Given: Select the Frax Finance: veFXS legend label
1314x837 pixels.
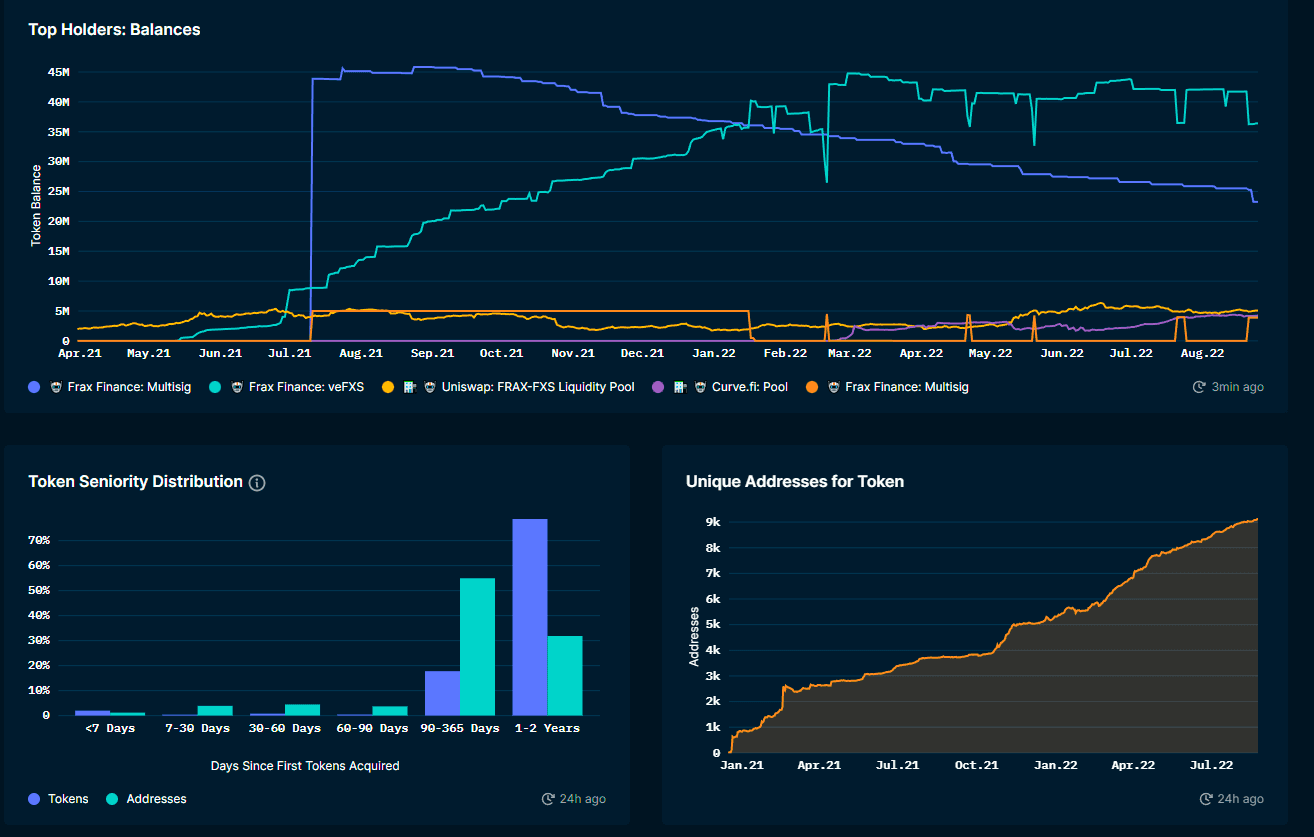Looking at the screenshot, I should pos(306,387).
